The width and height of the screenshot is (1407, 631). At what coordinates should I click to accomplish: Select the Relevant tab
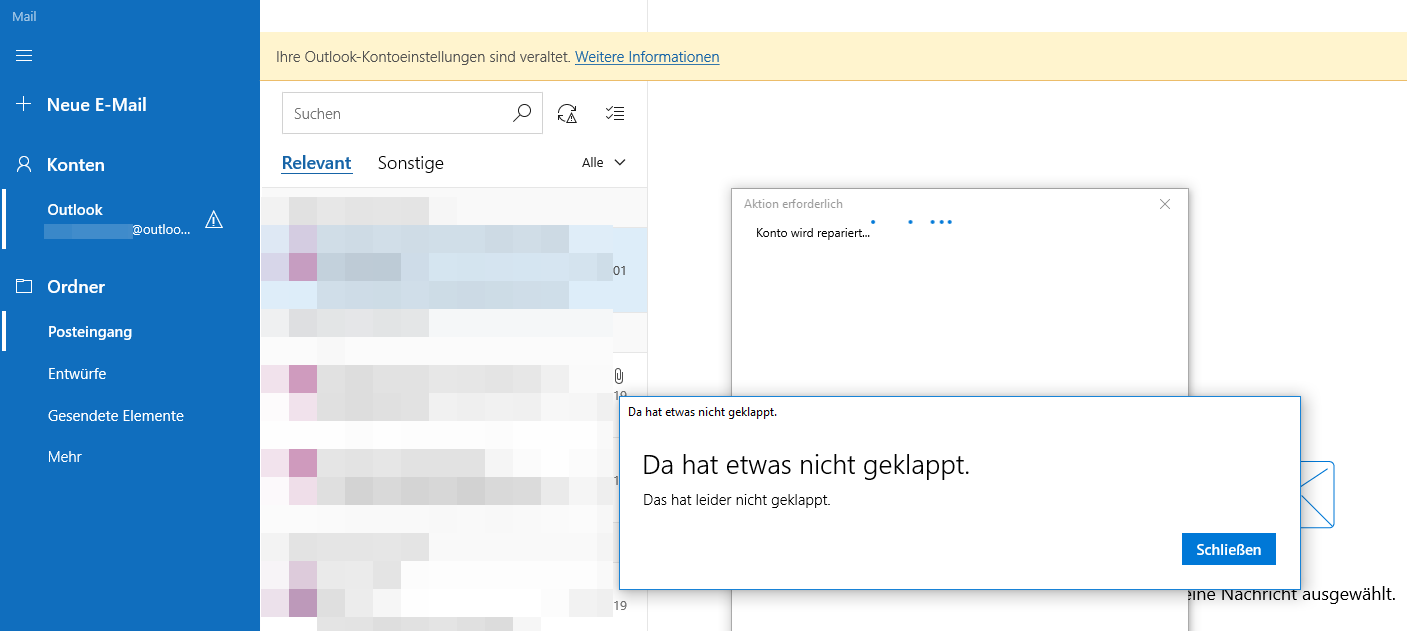pos(316,163)
